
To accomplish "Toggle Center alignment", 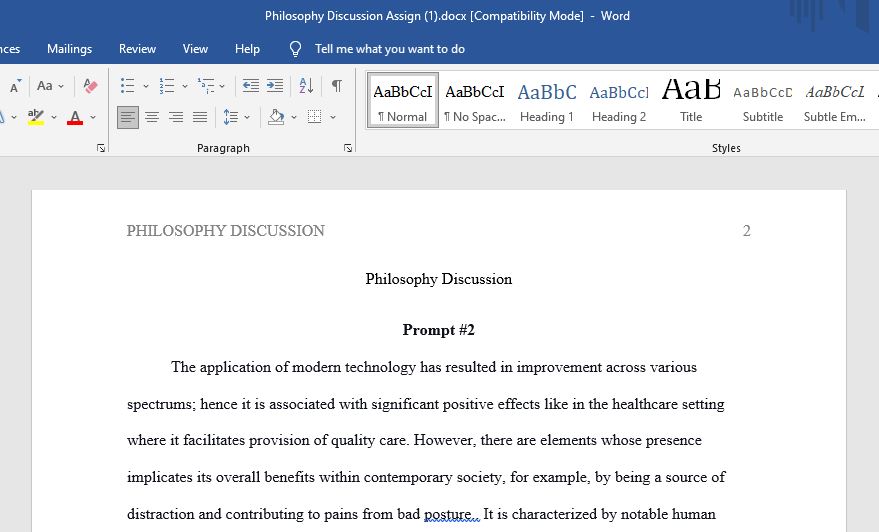I will [152, 117].
